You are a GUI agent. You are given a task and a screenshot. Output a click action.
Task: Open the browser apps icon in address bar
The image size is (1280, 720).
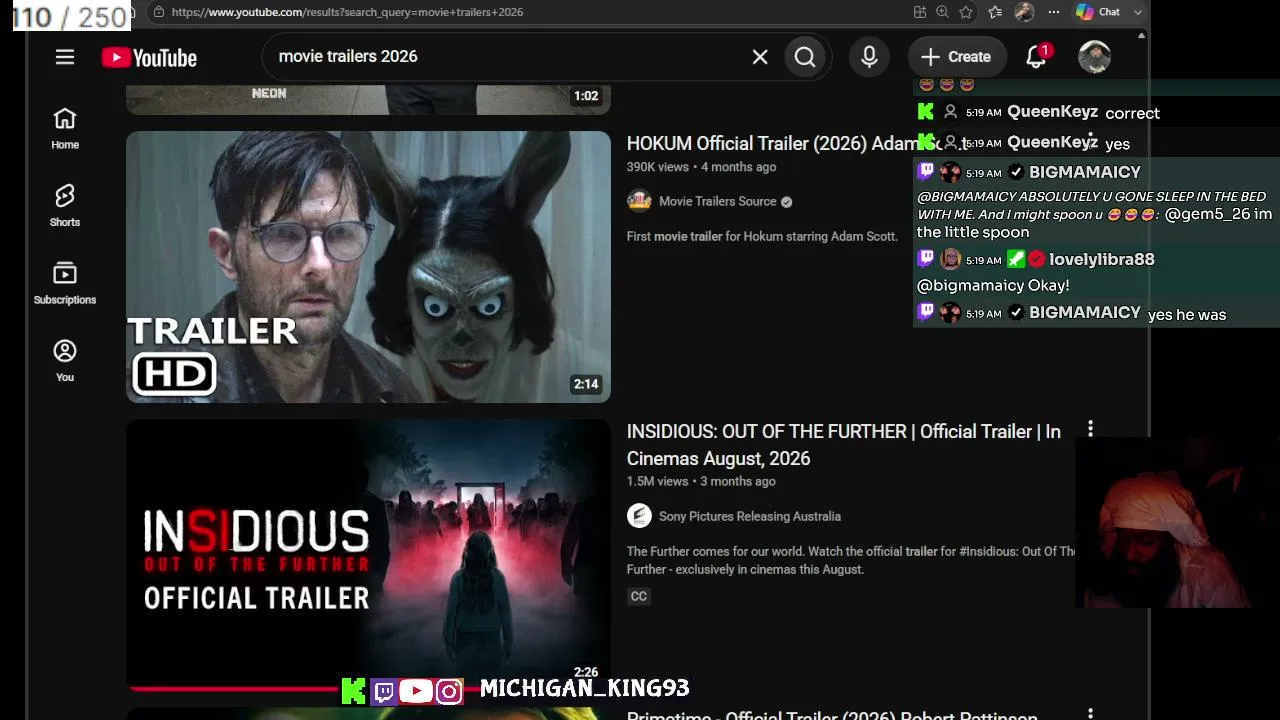(920, 12)
